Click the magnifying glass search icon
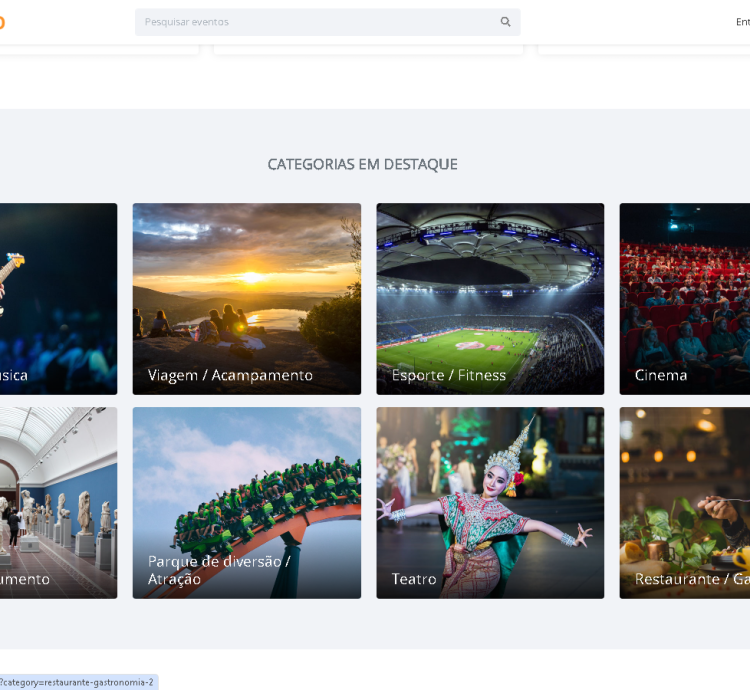Viewport: 750px width, 690px height. 505,22
